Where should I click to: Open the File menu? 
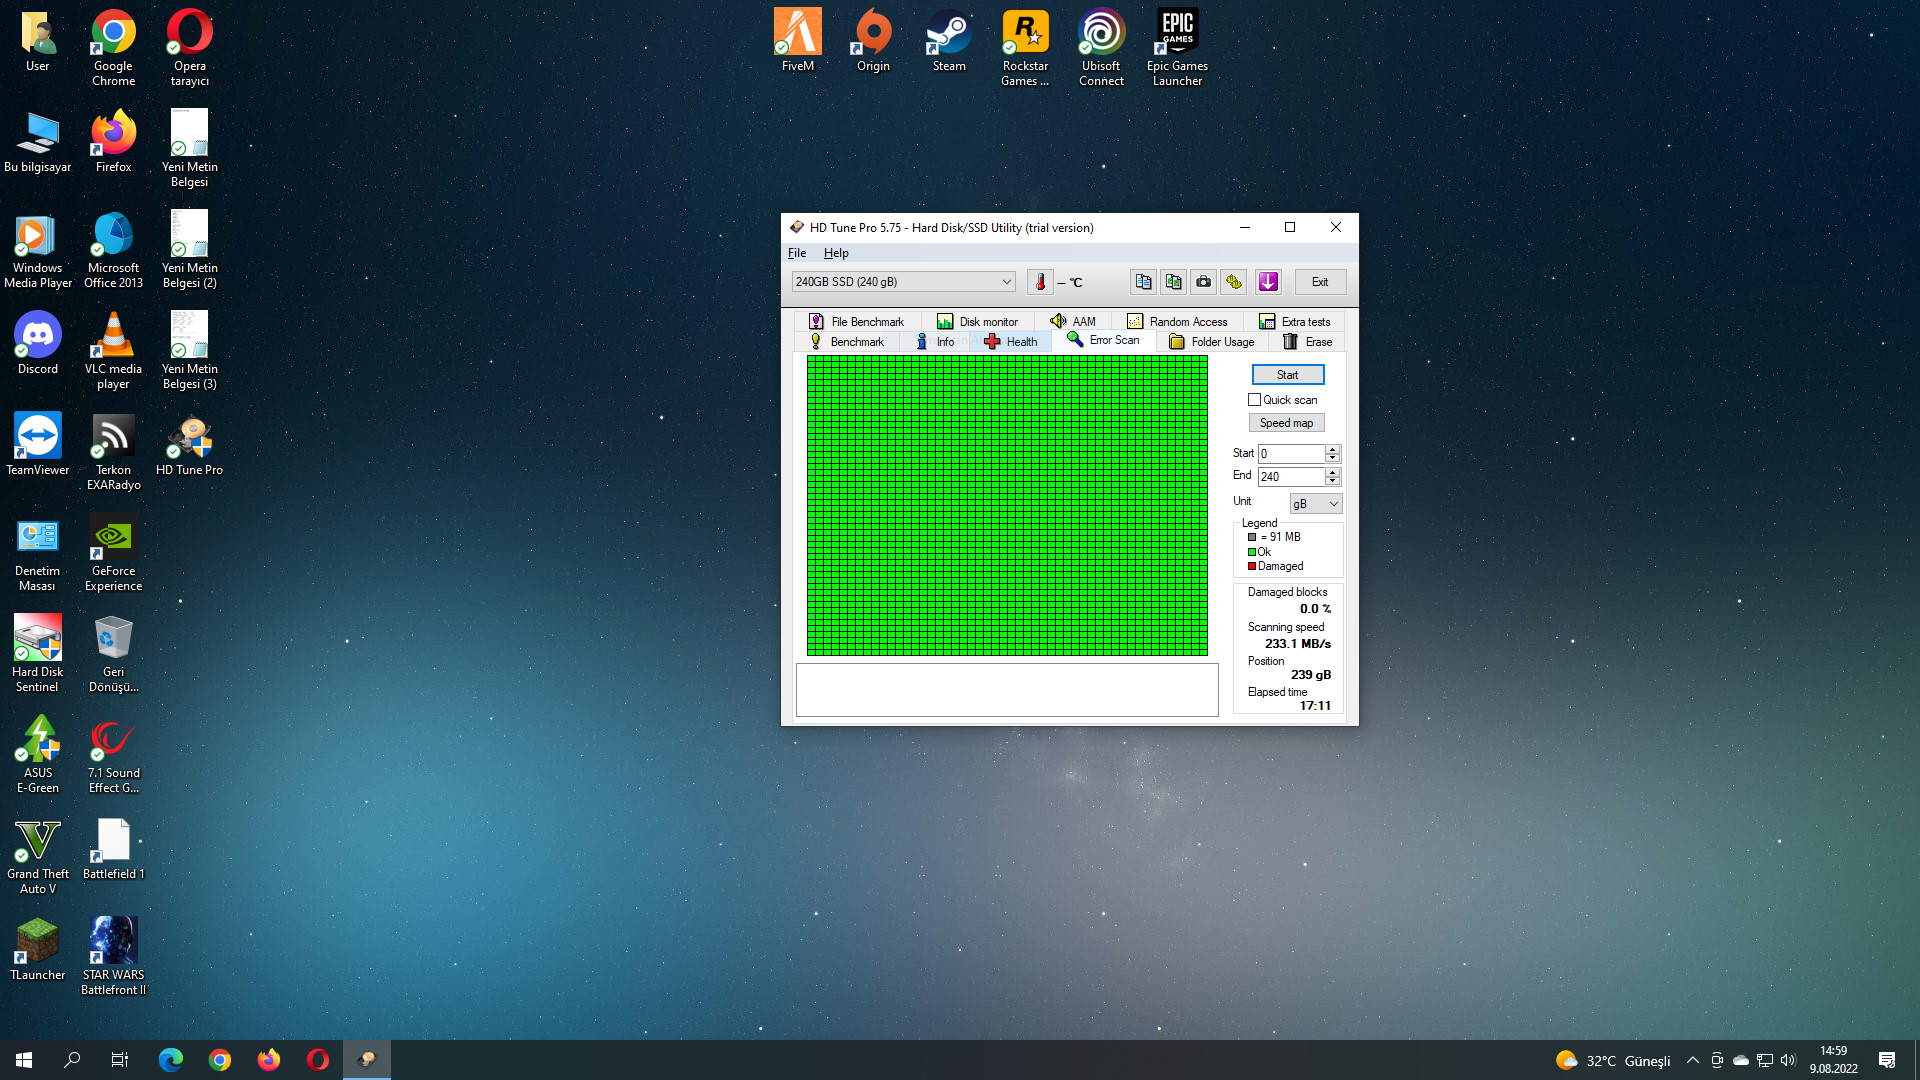(796, 253)
